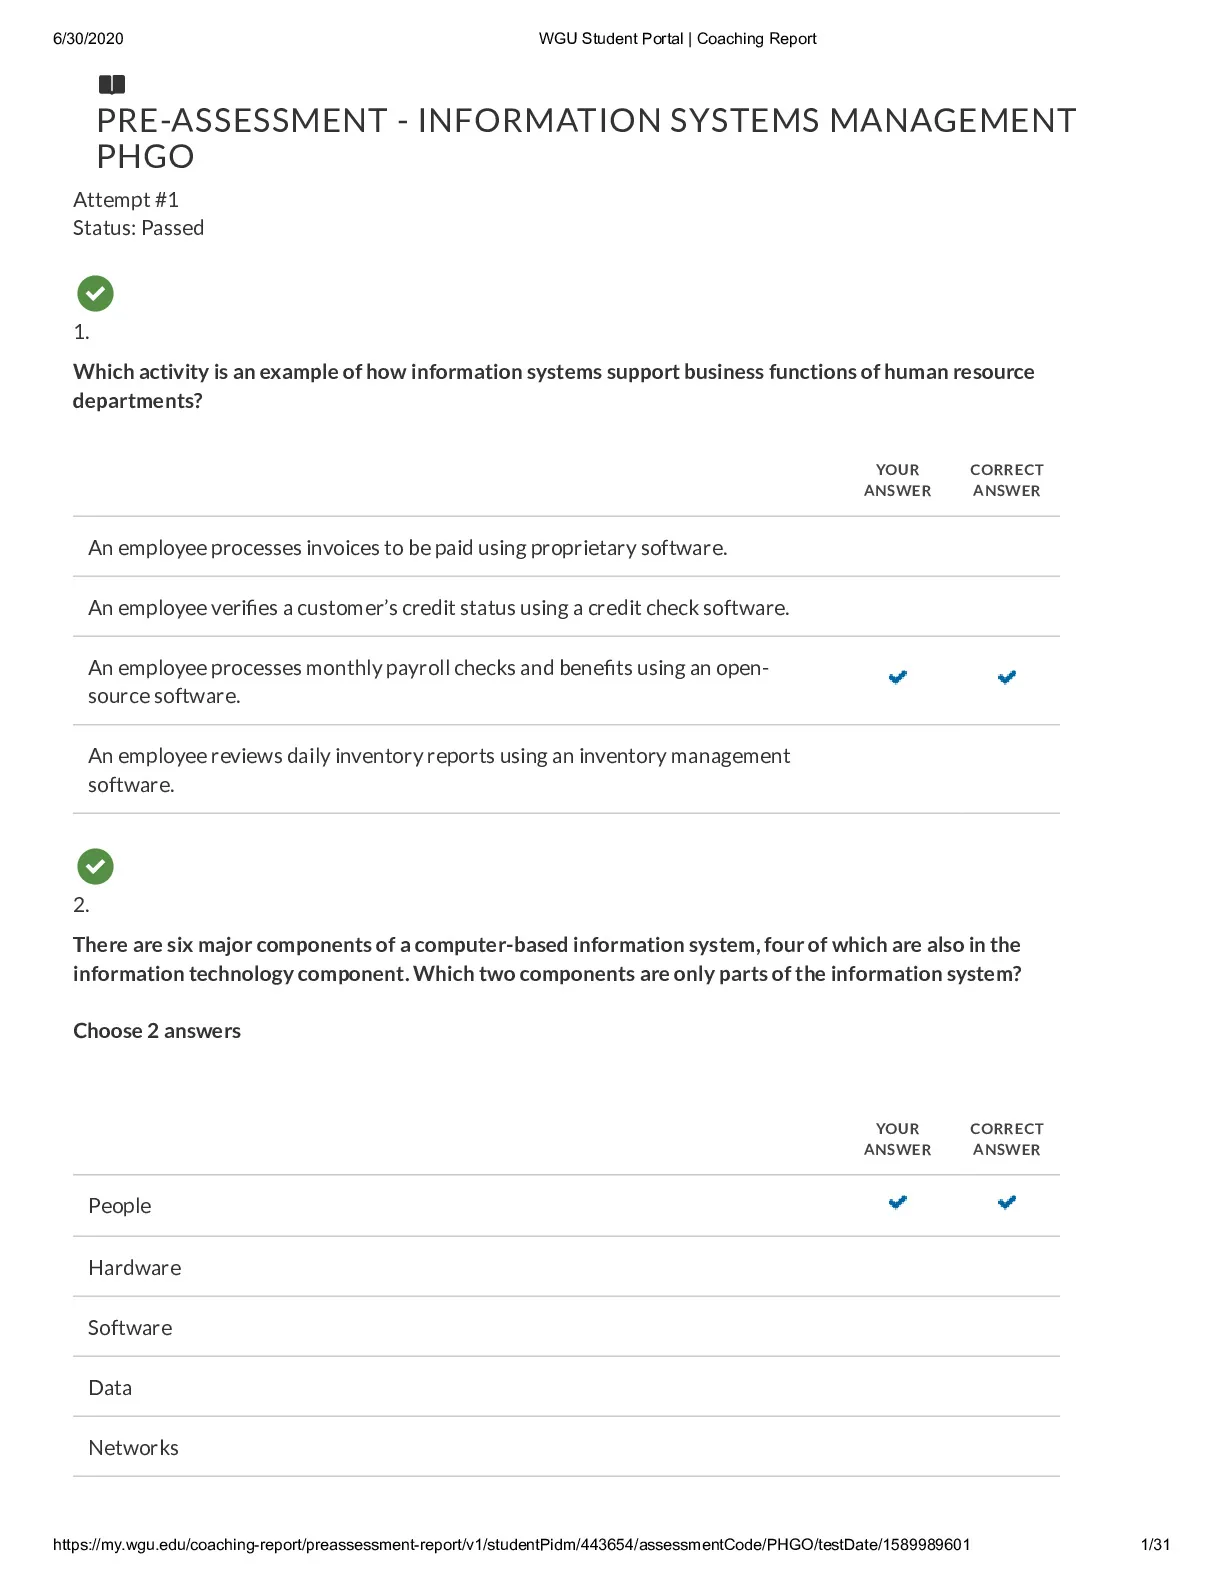Select the inventory management software answer row
The image size is (1224, 1584).
point(566,770)
